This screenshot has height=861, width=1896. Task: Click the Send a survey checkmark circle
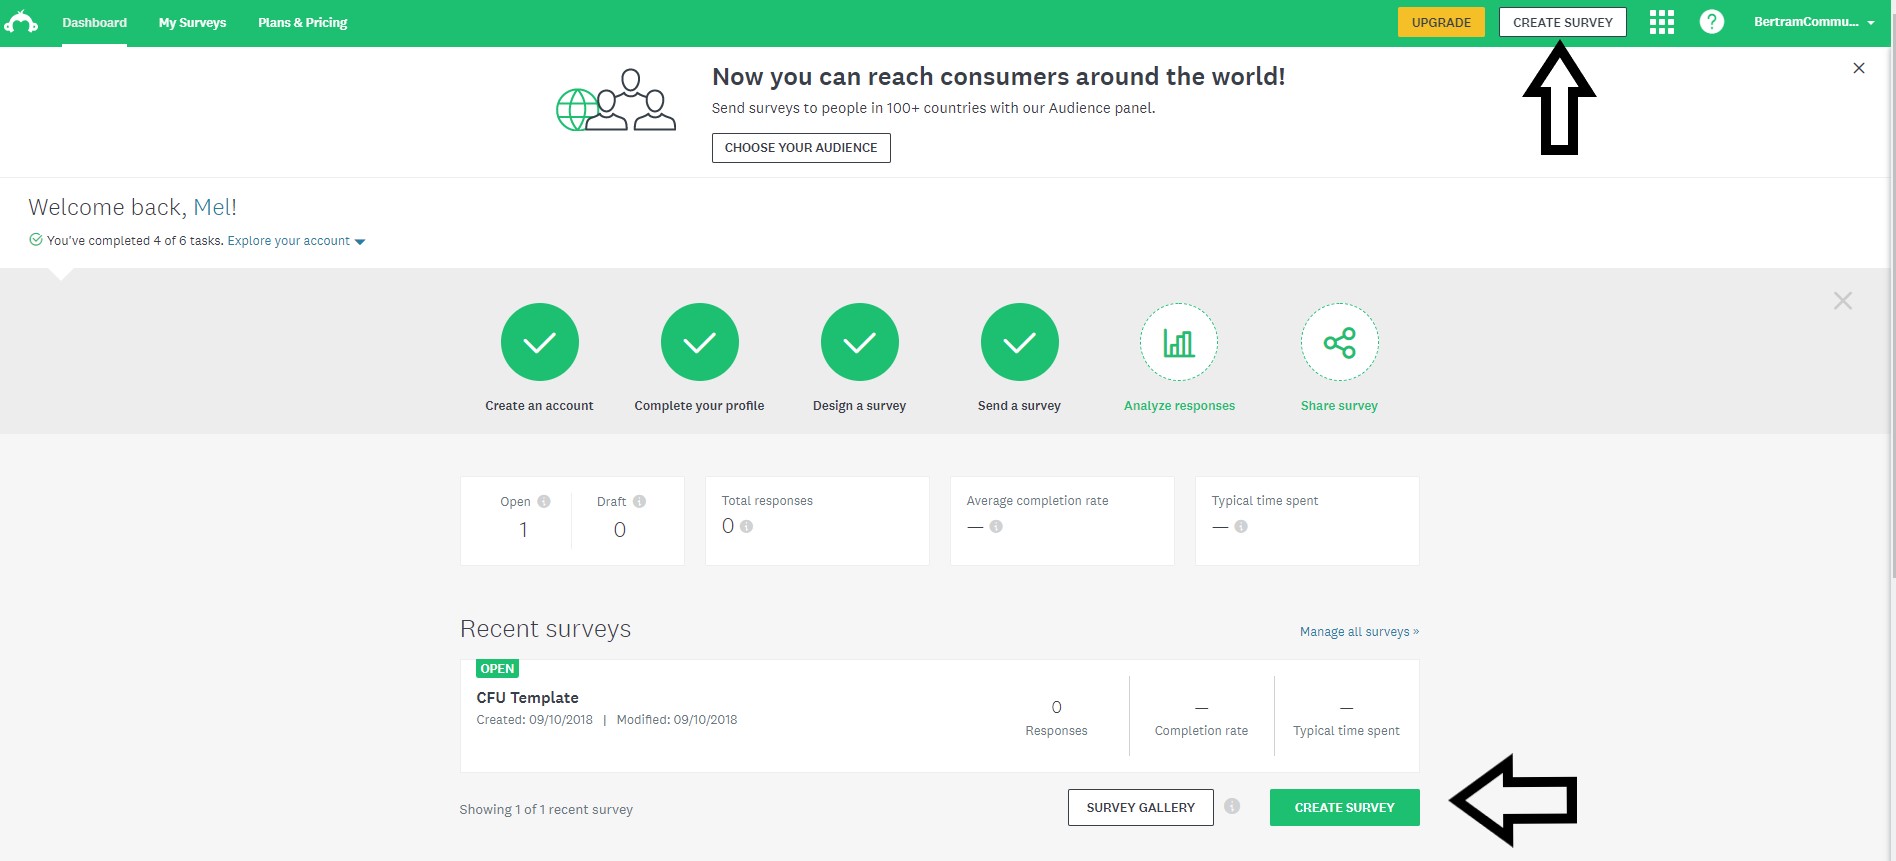(1019, 343)
